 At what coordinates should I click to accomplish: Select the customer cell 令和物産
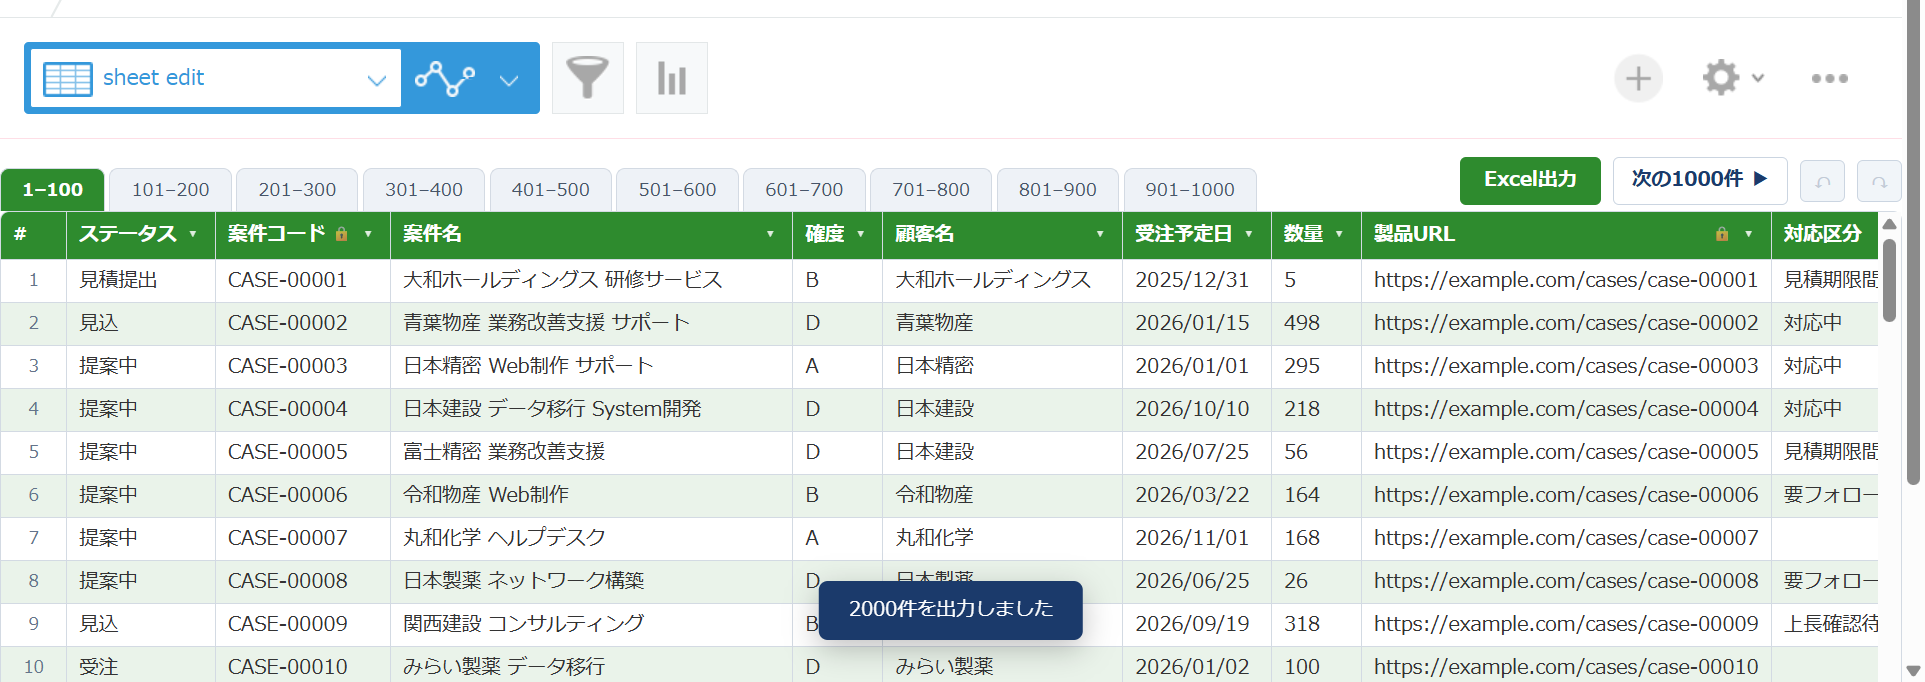(x=1003, y=495)
